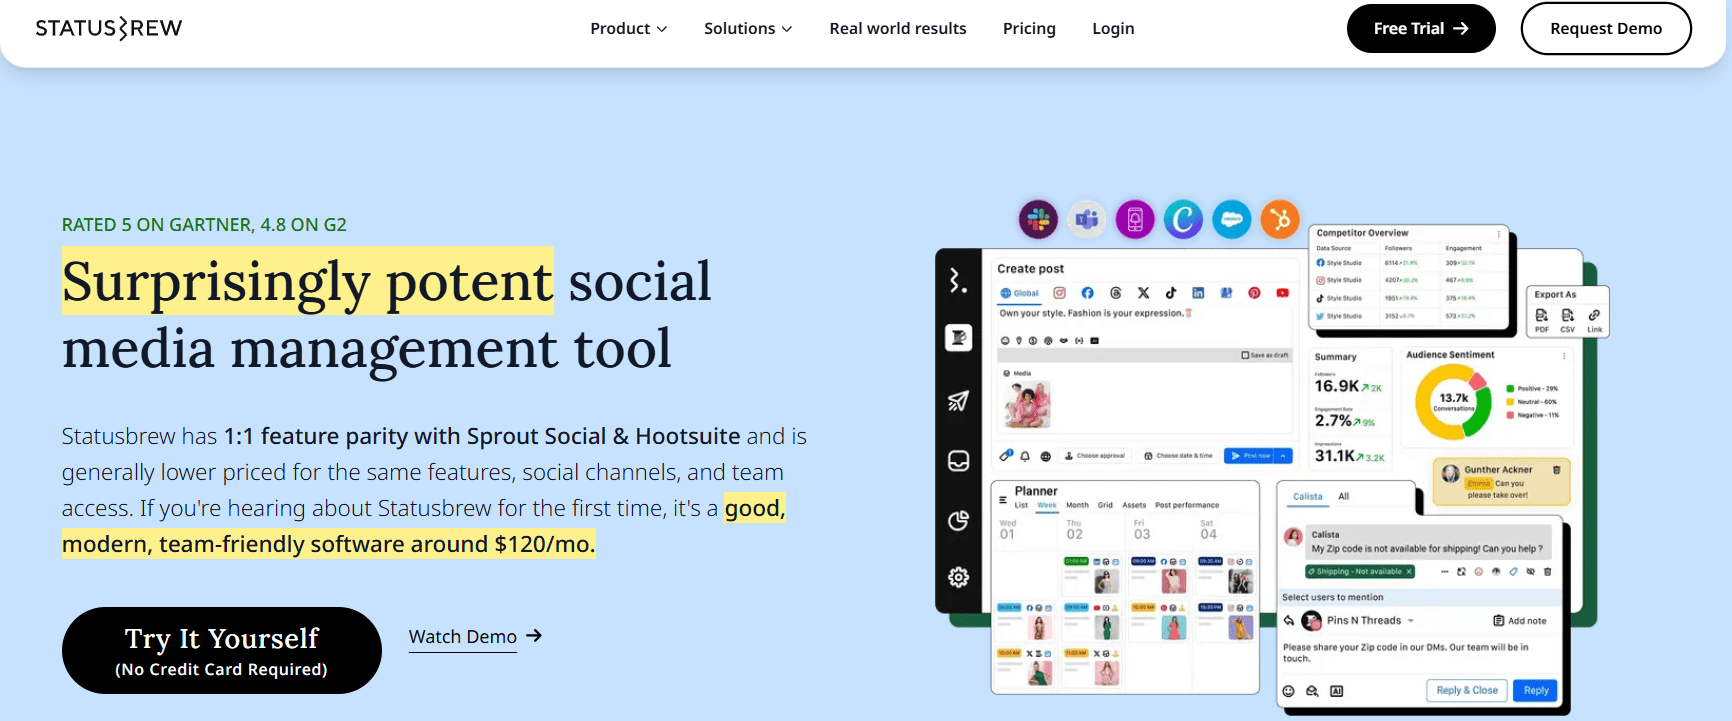The width and height of the screenshot is (1732, 721).
Task: Go to the Login page
Action: 1113,28
